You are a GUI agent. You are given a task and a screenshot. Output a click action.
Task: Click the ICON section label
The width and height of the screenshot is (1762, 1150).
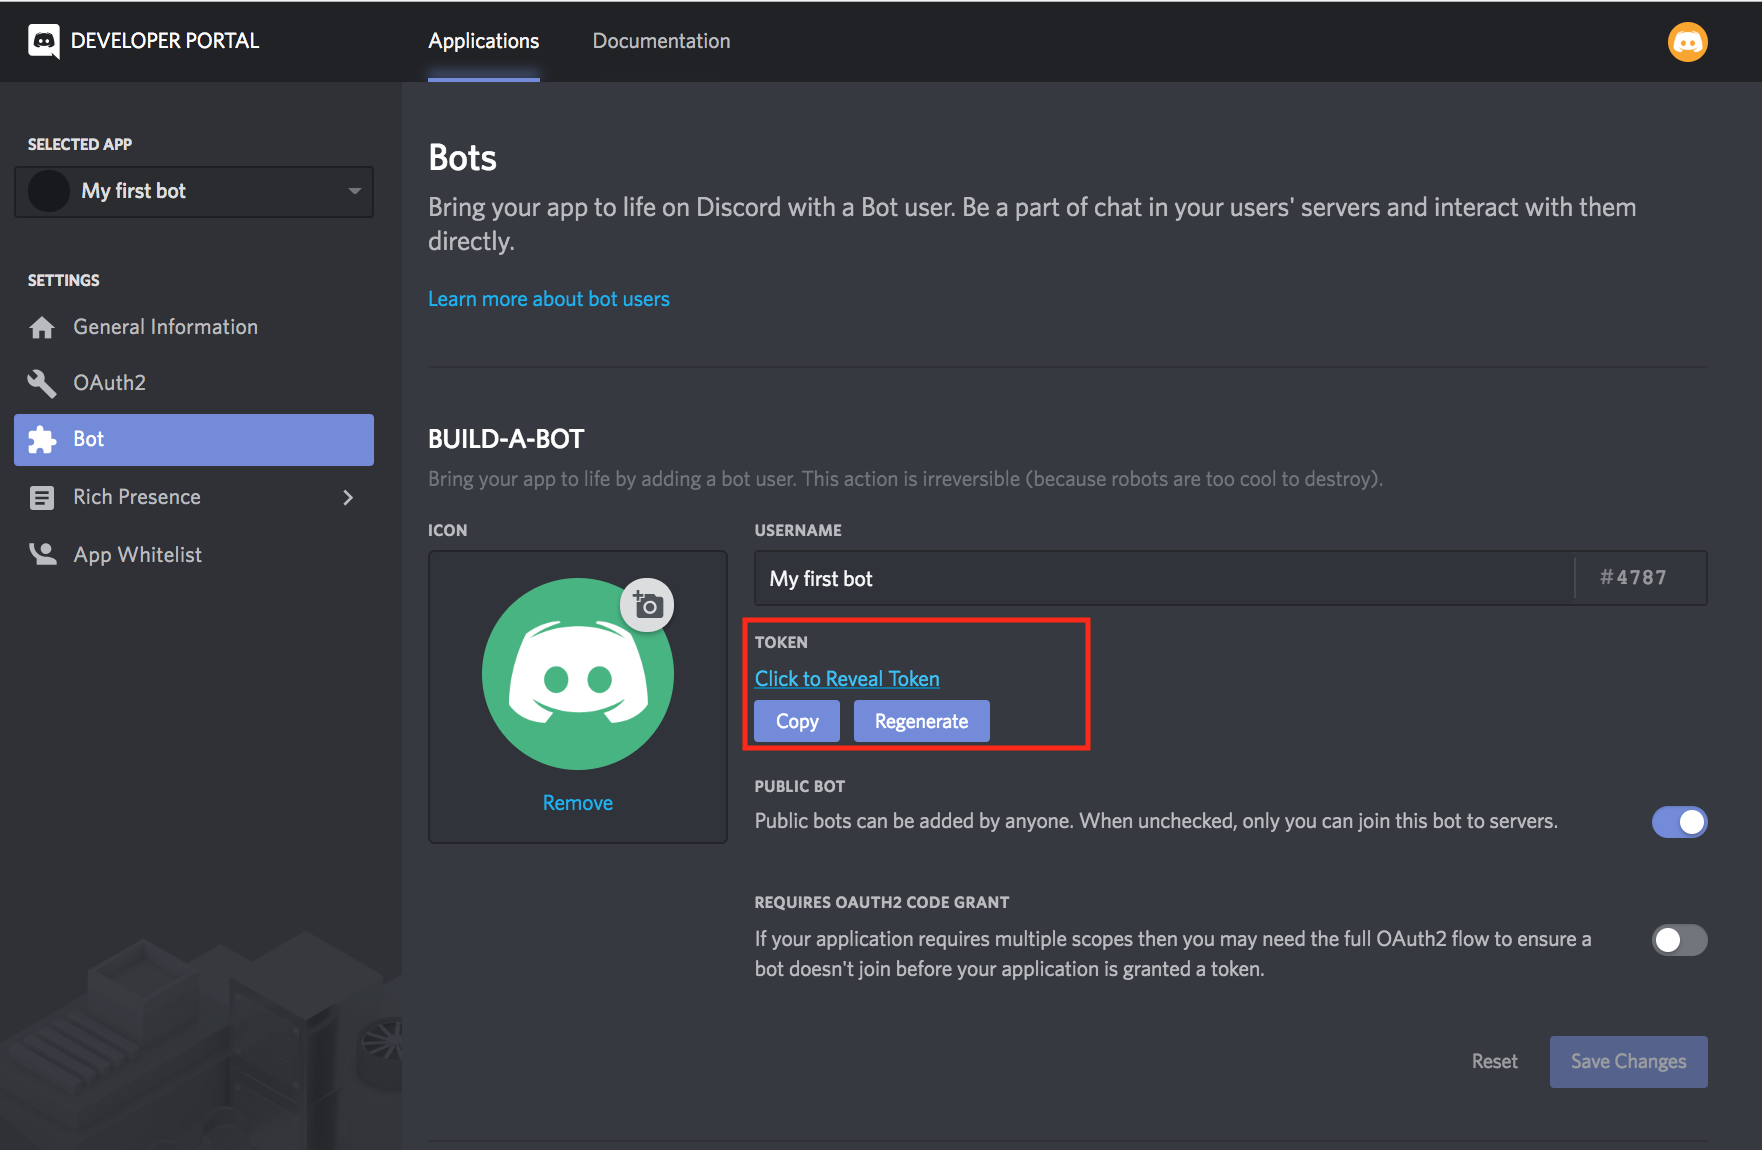click(x=448, y=530)
